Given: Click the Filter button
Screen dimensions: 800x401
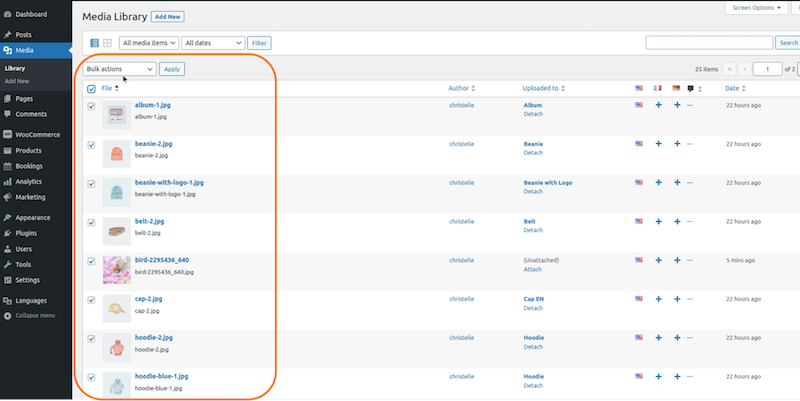Looking at the screenshot, I should pyautogui.click(x=259, y=43).
